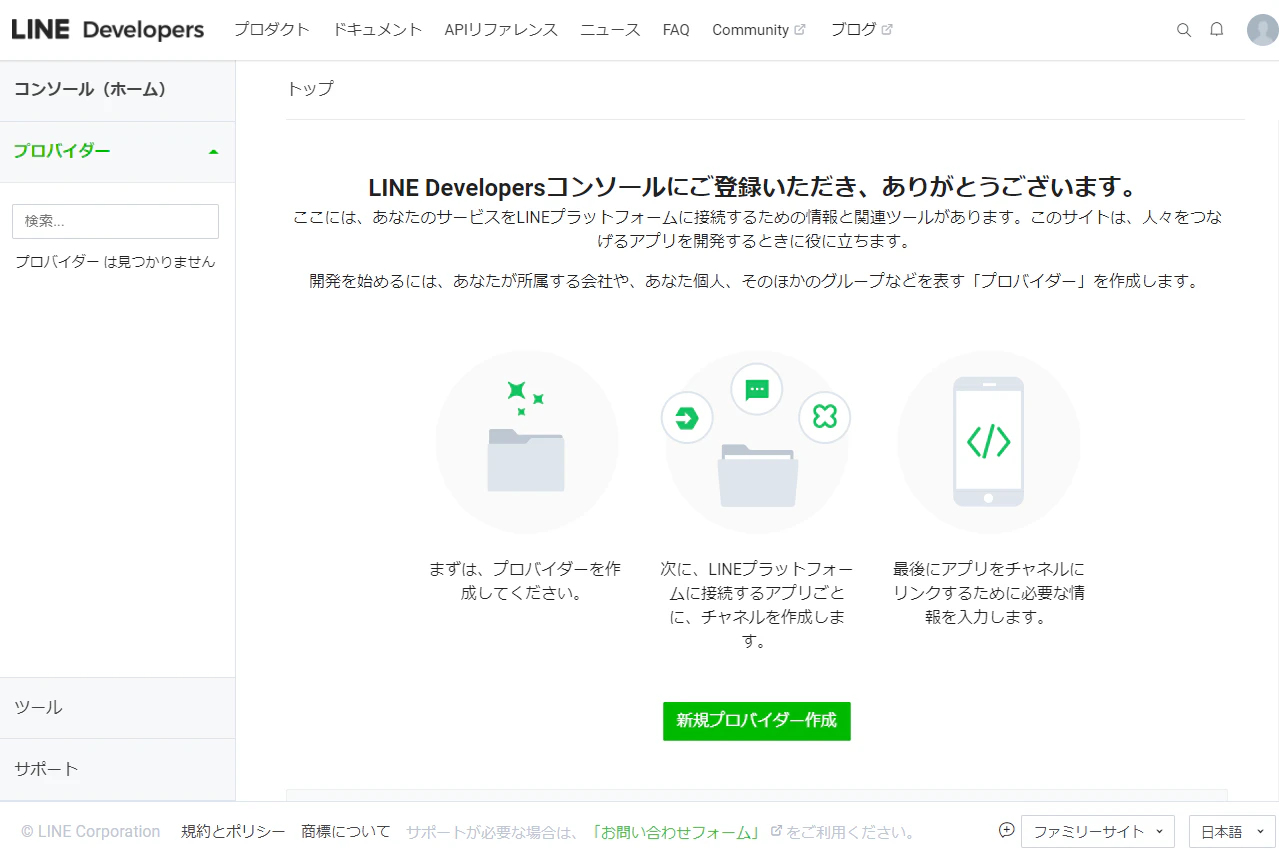Image resolution: width=1279 pixels, height=861 pixels.
Task: Click the feedback plus bubble icon in footer
Action: (x=1007, y=830)
